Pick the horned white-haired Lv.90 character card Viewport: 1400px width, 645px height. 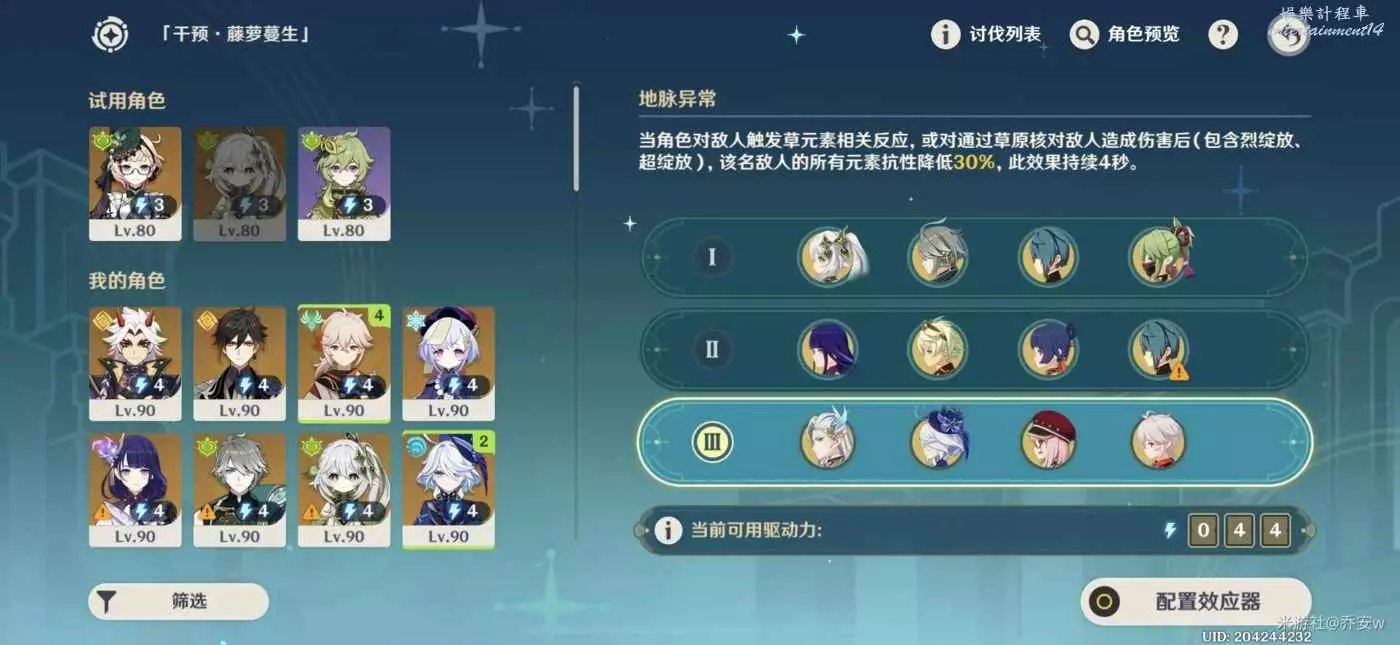pos(135,364)
